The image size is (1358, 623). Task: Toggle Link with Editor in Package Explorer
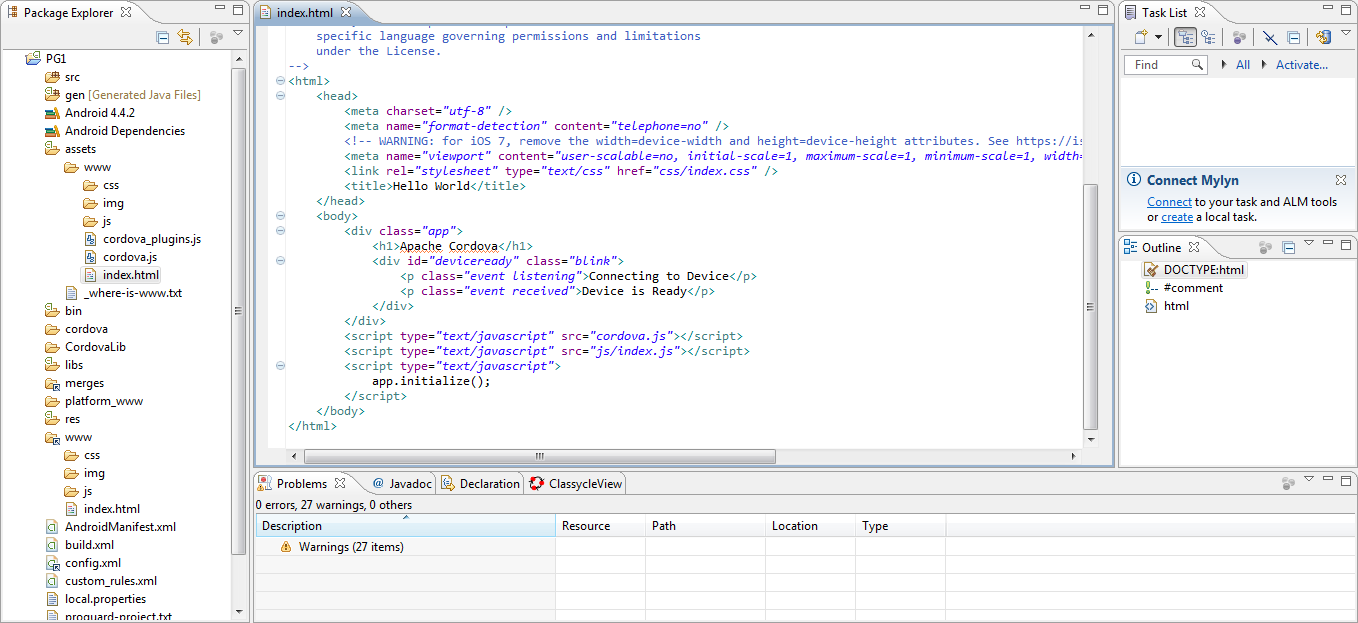pyautogui.click(x=185, y=37)
